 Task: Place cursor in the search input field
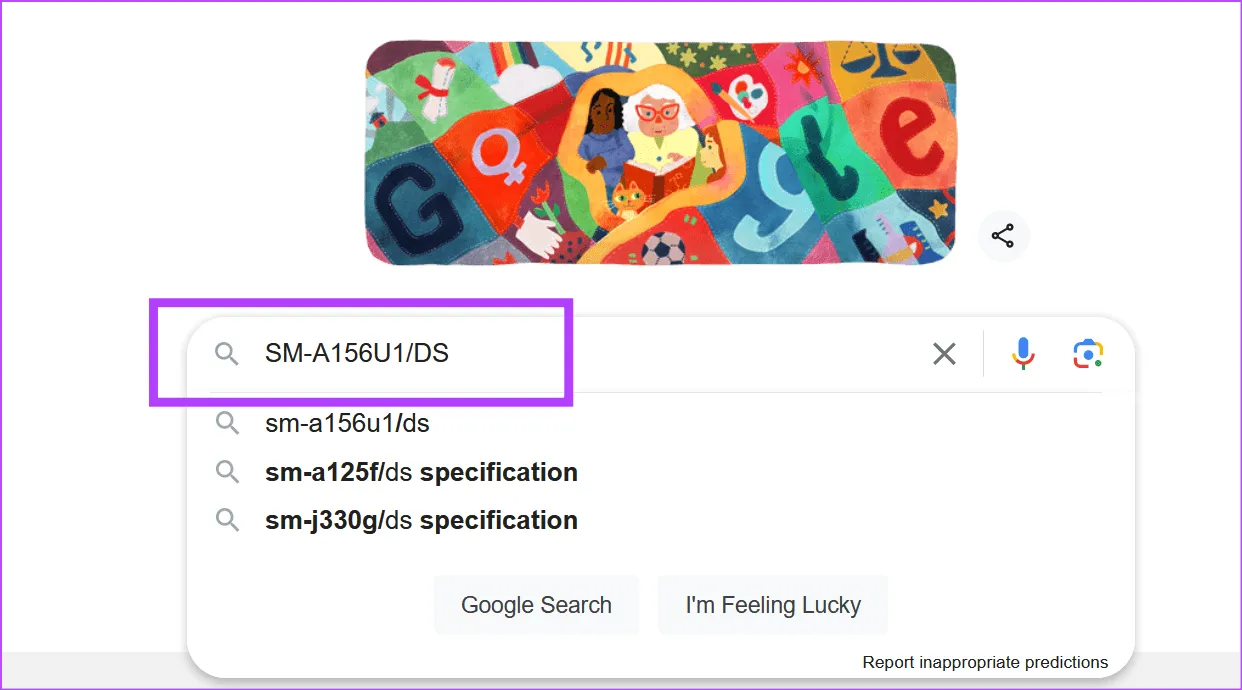[500, 353]
